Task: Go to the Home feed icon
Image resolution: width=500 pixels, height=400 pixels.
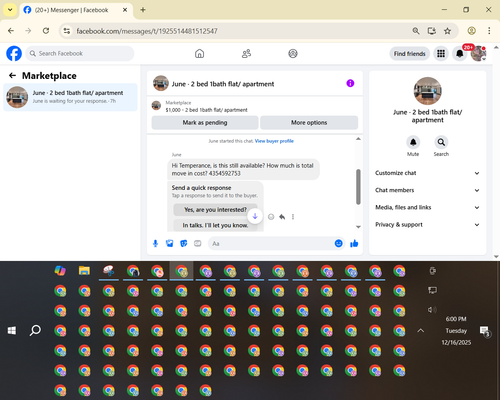Action: click(199, 53)
